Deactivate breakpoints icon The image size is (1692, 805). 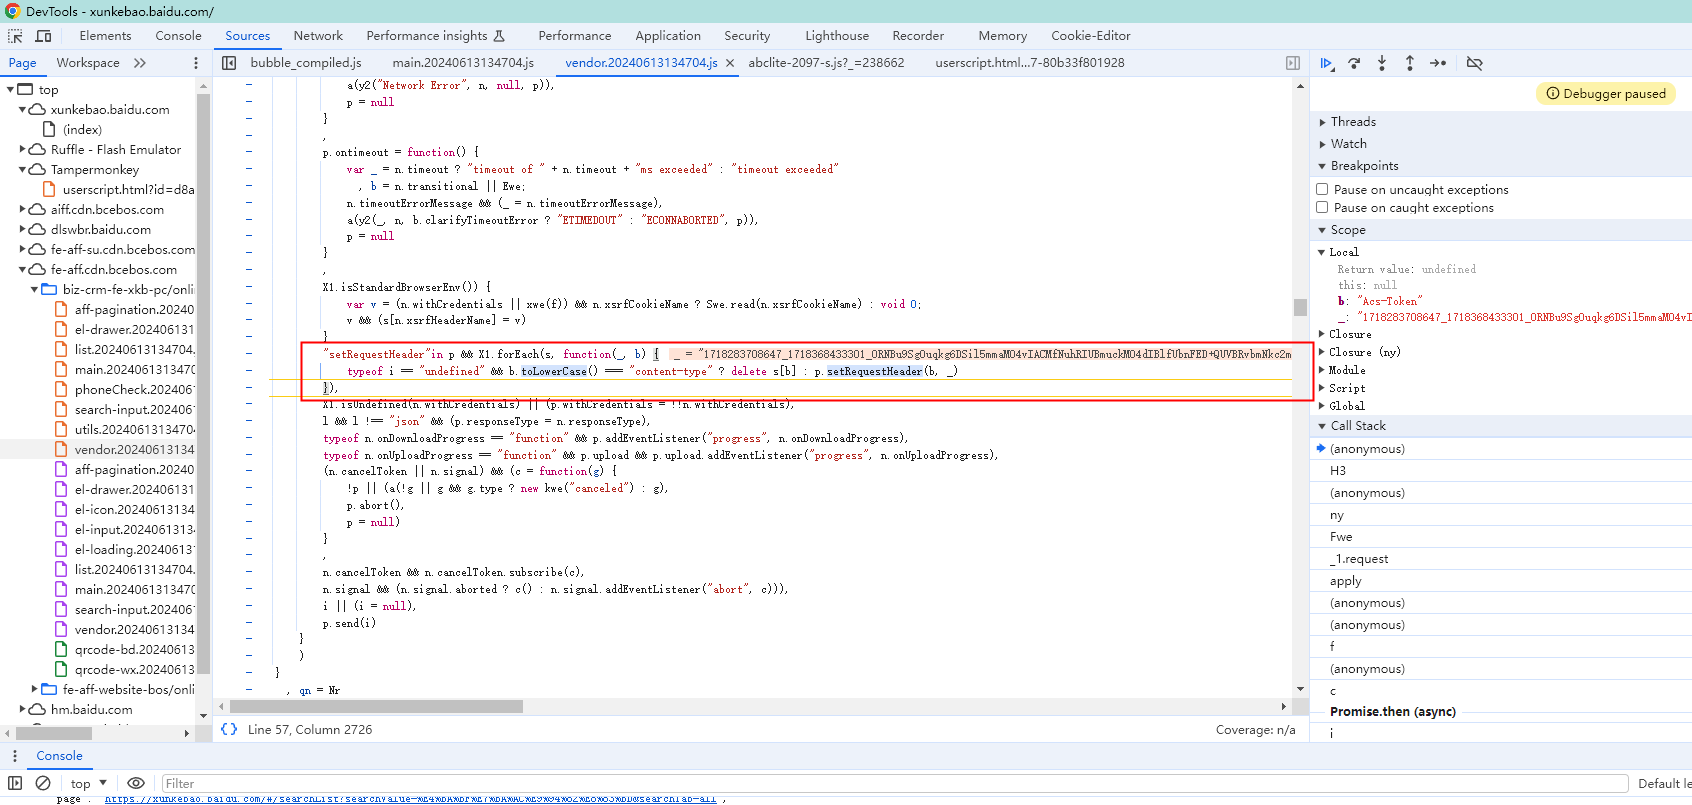tap(1474, 63)
